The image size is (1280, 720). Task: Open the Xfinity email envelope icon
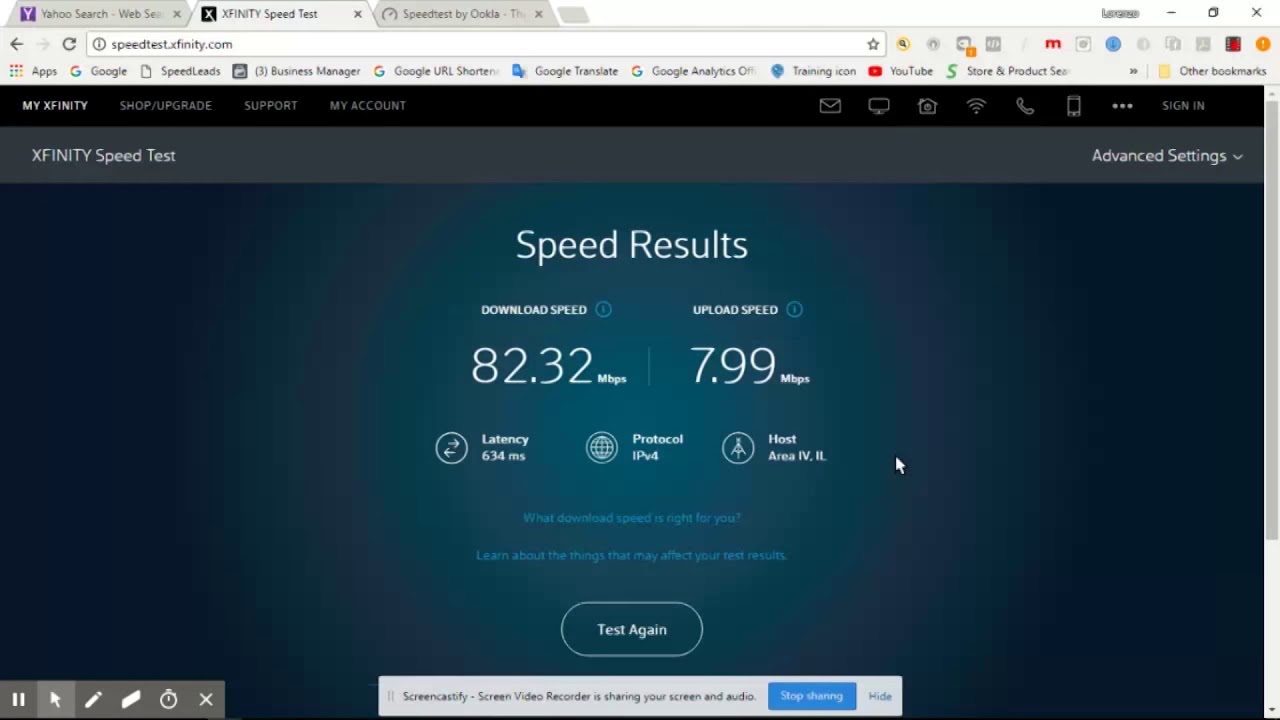pos(830,105)
